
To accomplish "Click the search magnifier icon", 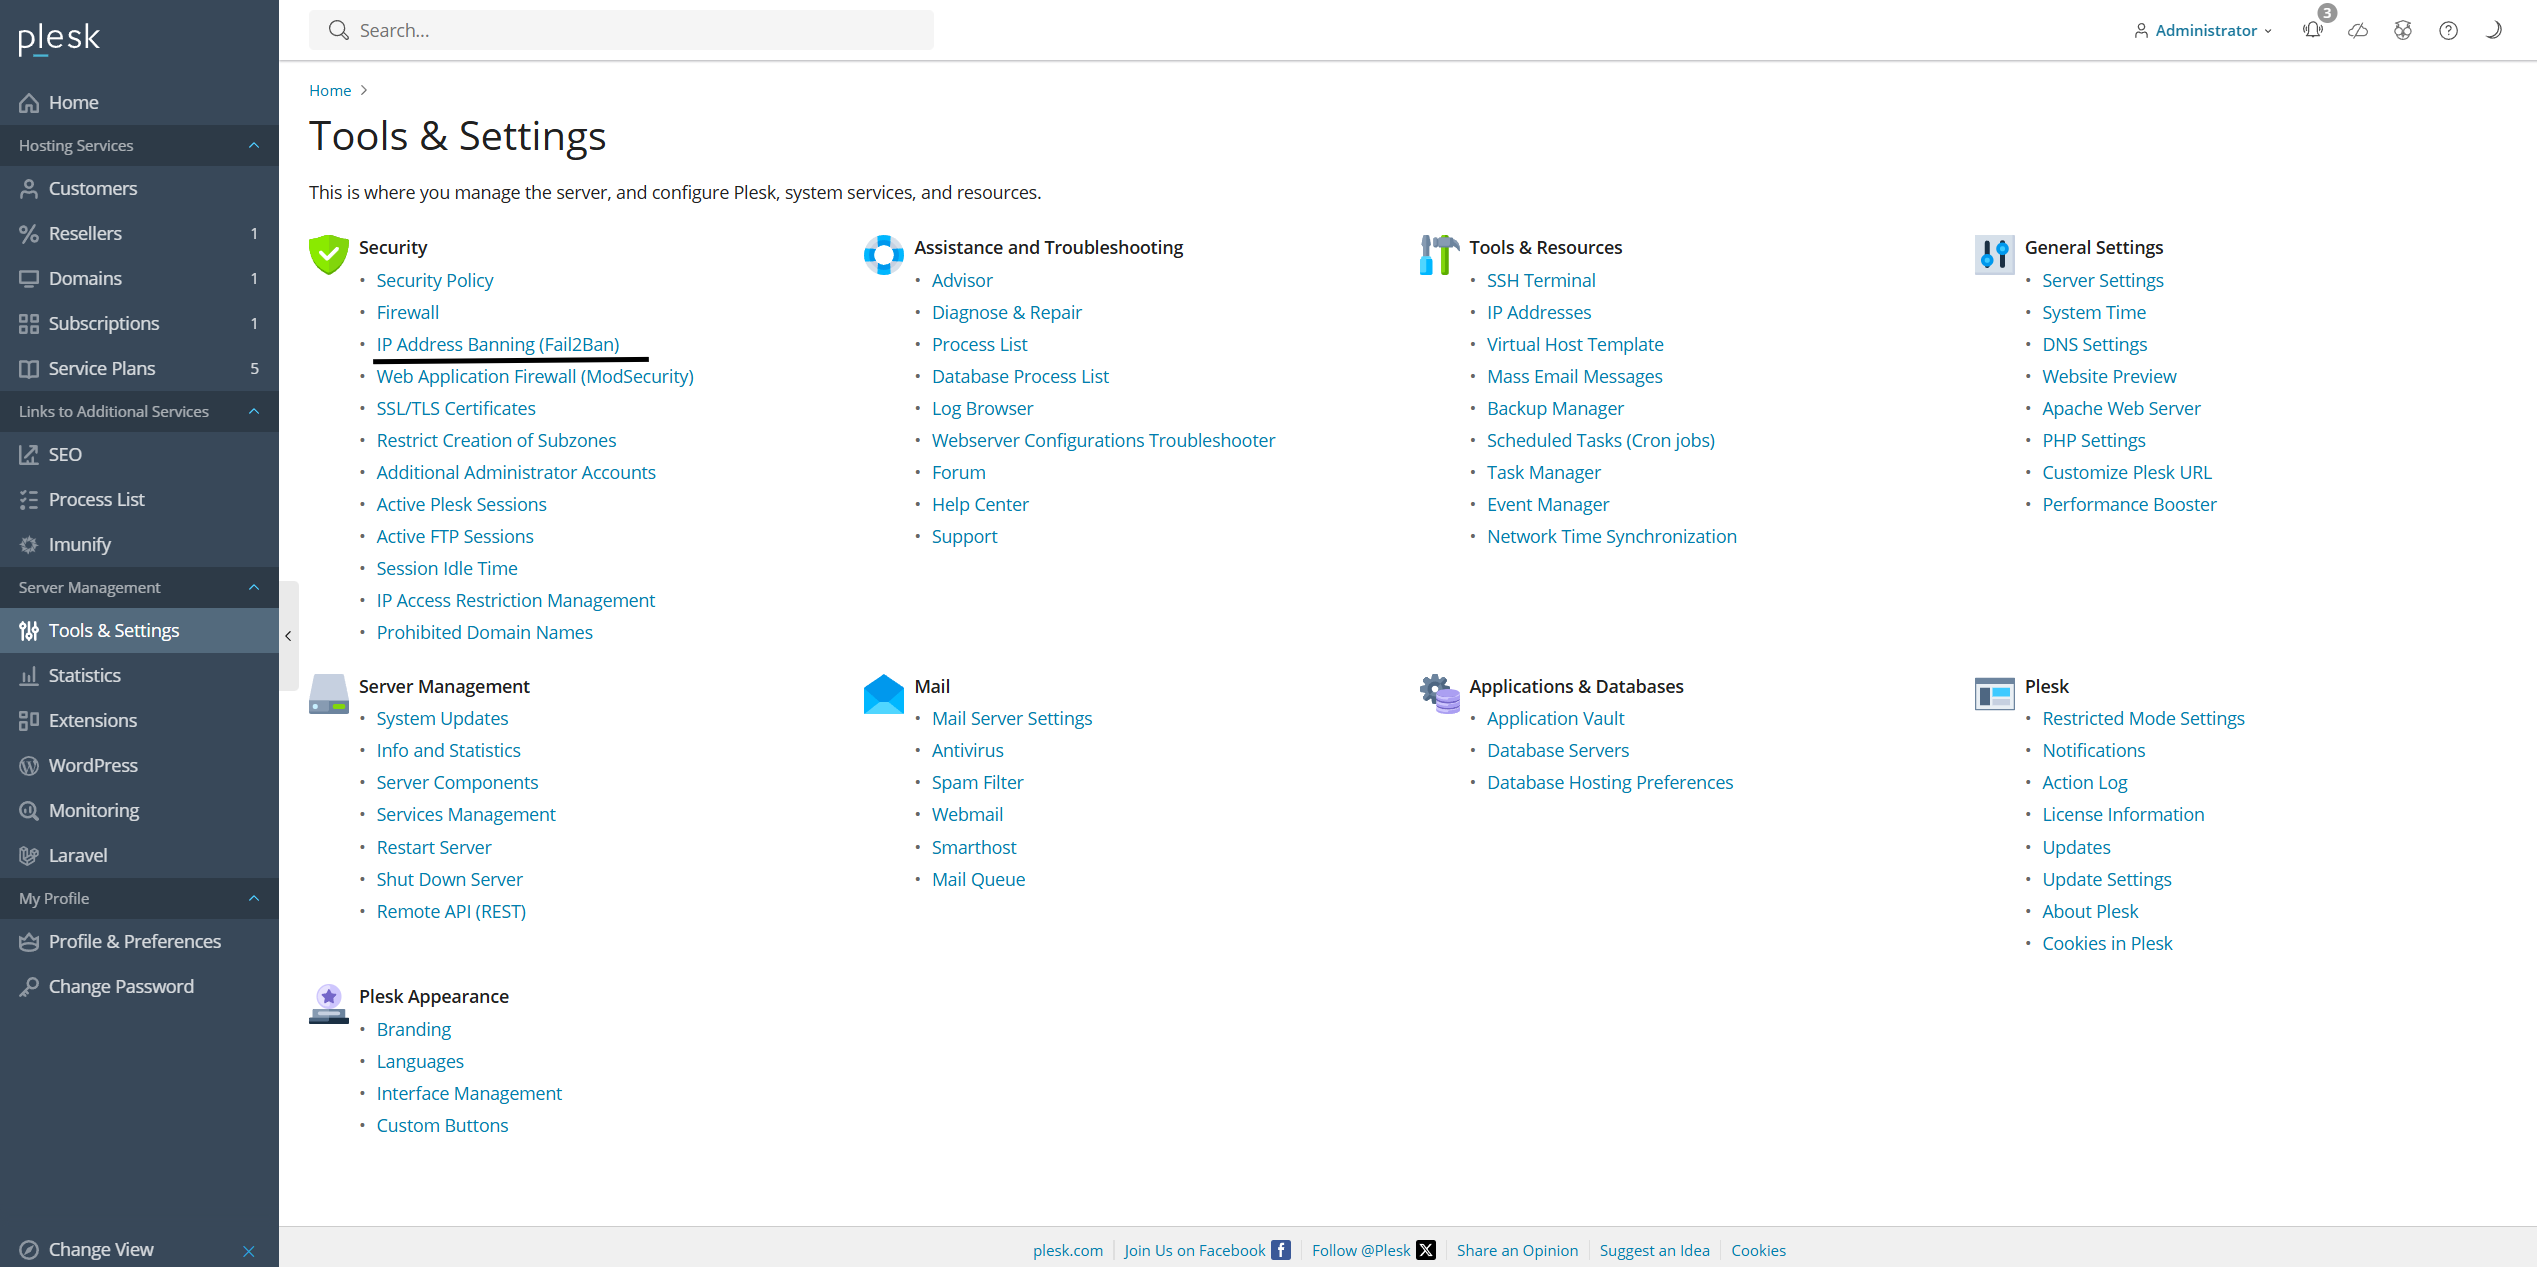I will (x=339, y=30).
